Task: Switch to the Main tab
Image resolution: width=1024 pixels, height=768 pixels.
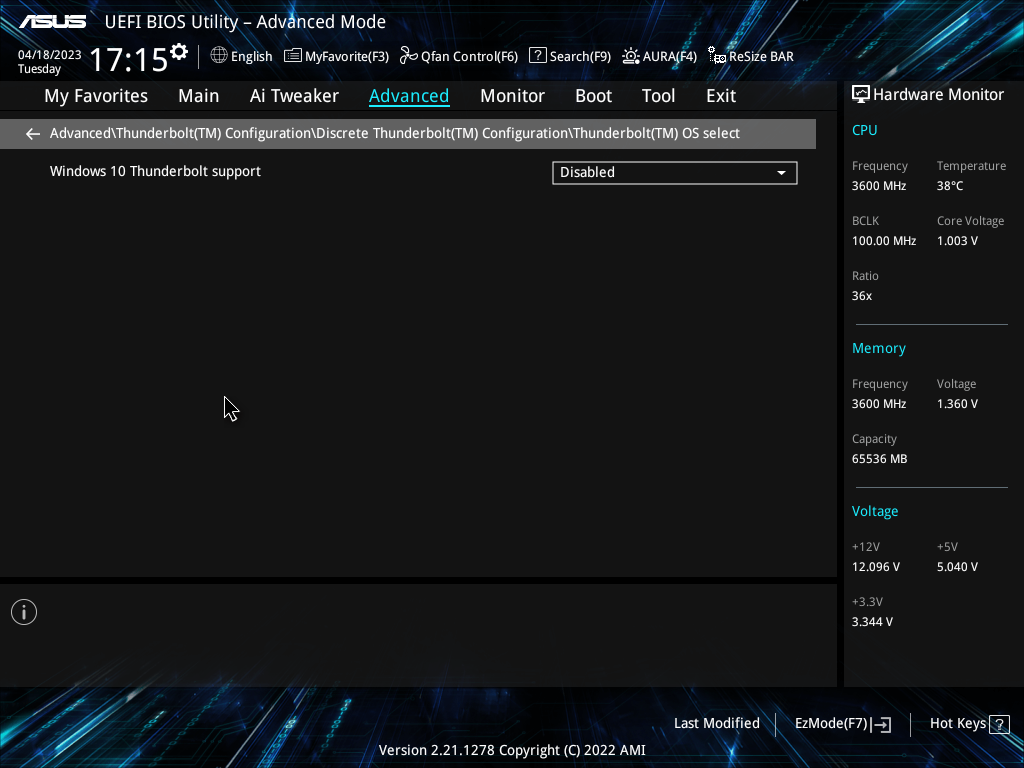Action: click(199, 96)
